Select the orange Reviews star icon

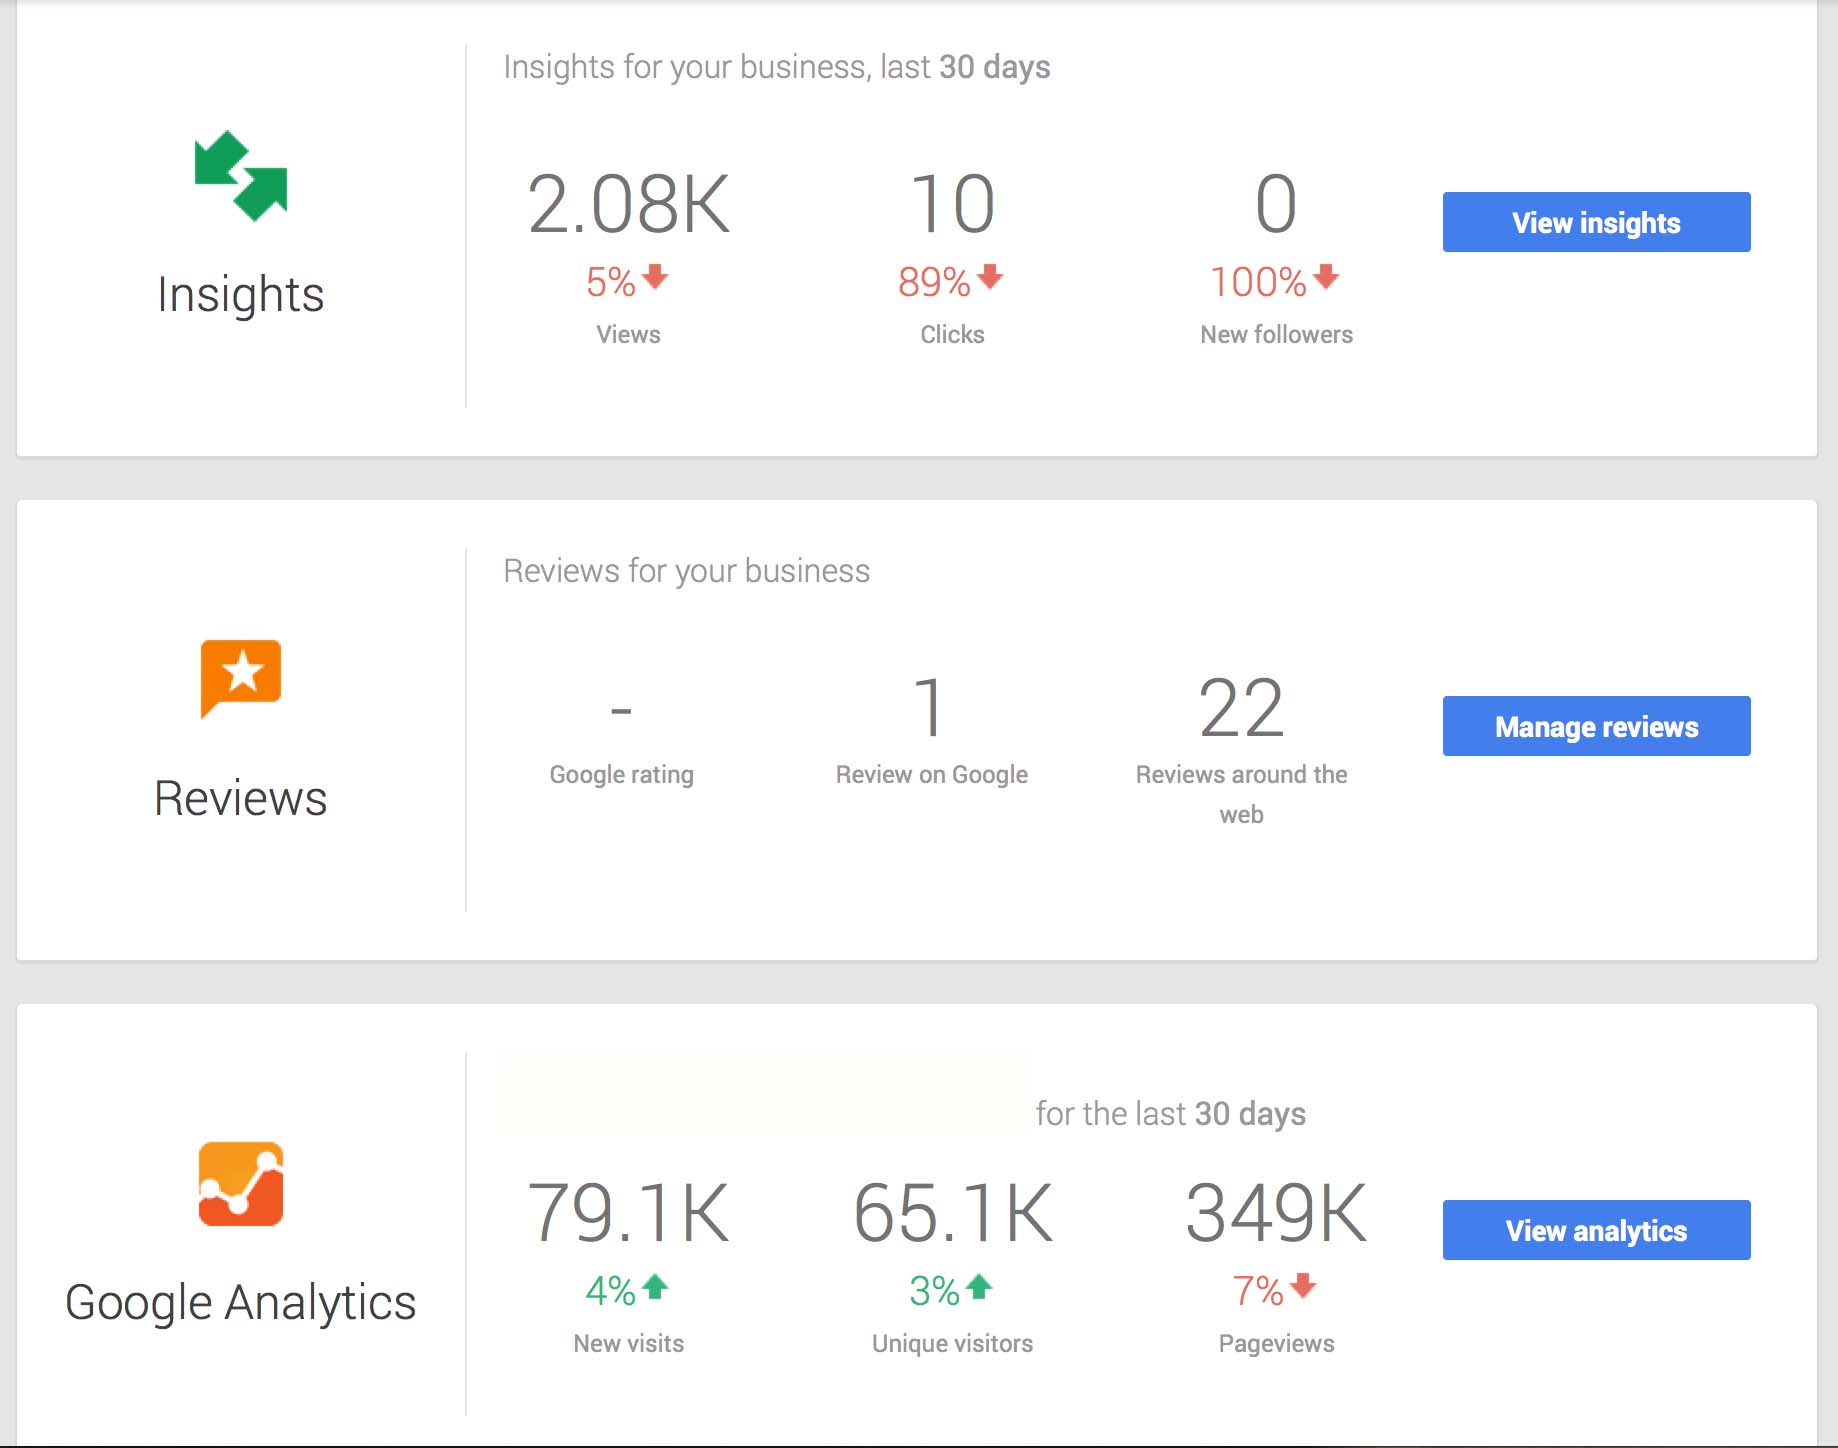pos(240,678)
